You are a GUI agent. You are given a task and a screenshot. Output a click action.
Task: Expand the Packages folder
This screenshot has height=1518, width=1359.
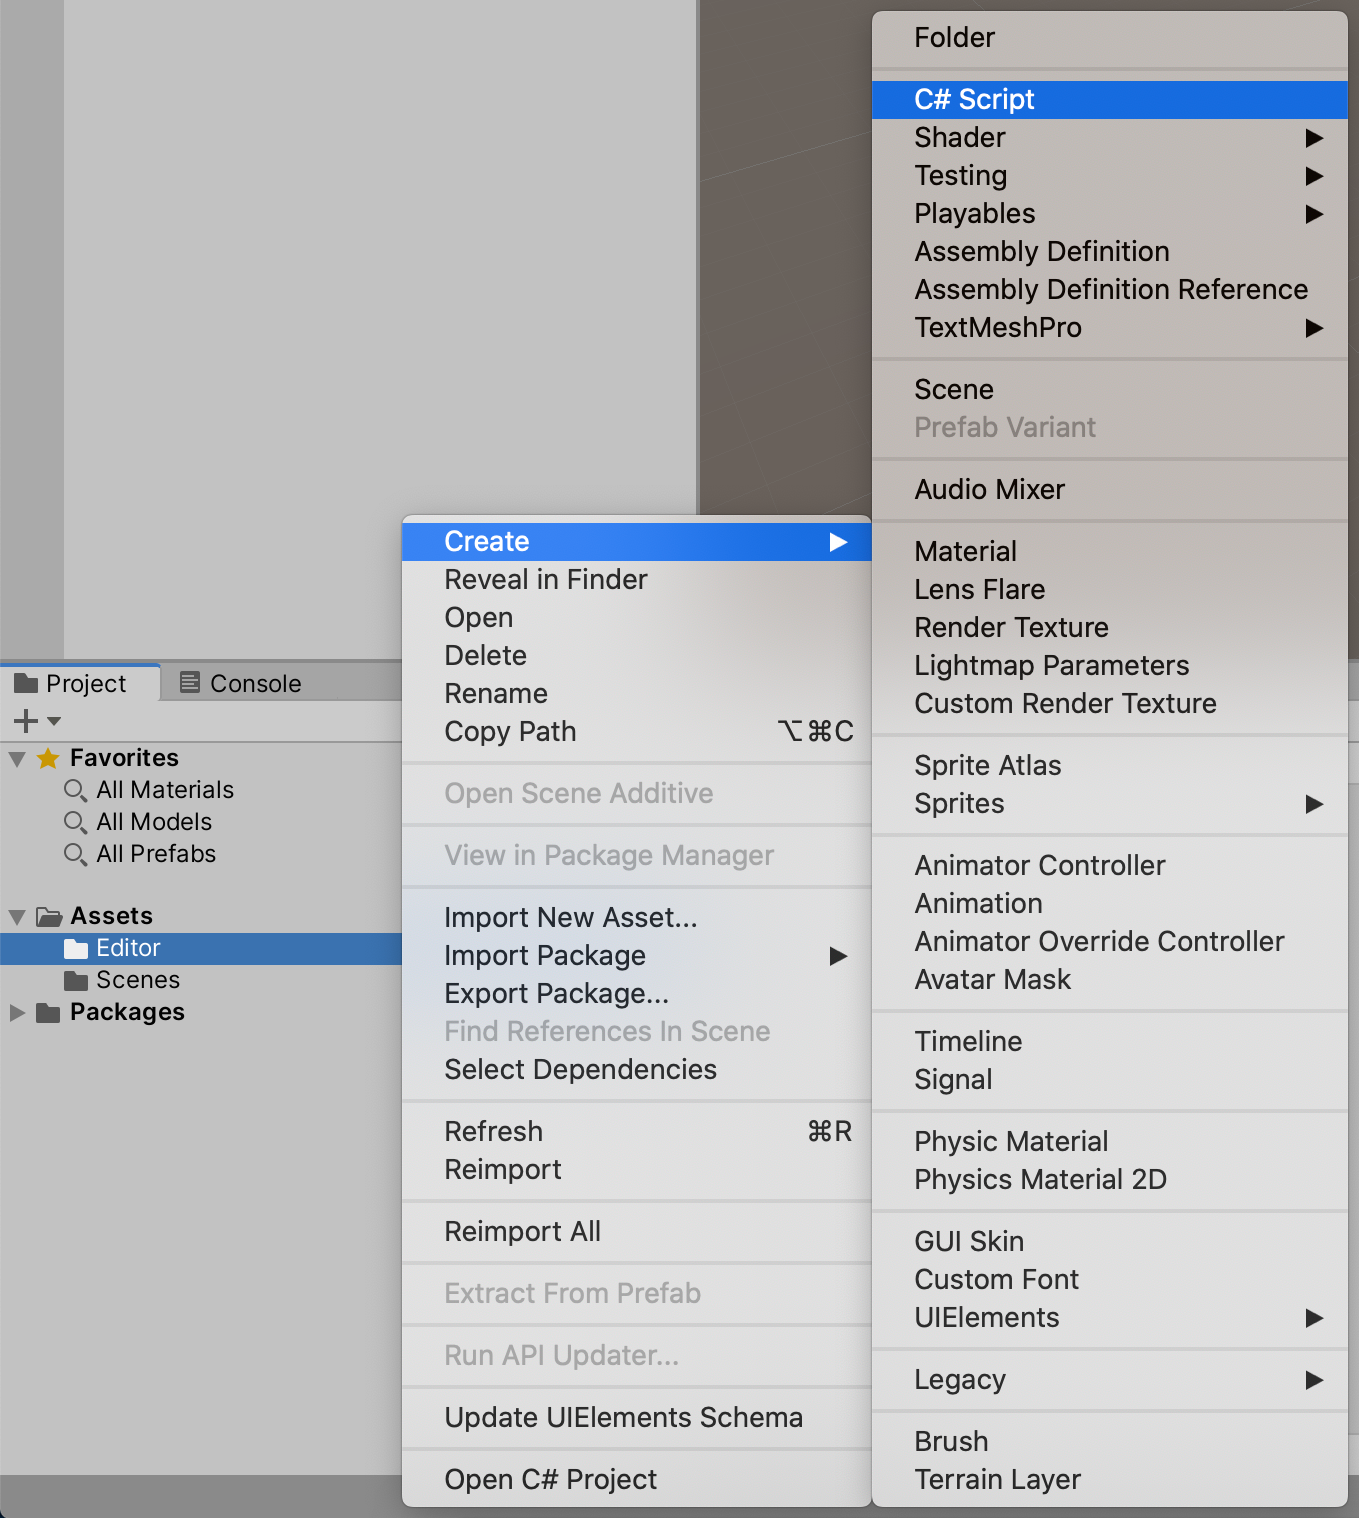[16, 1012]
